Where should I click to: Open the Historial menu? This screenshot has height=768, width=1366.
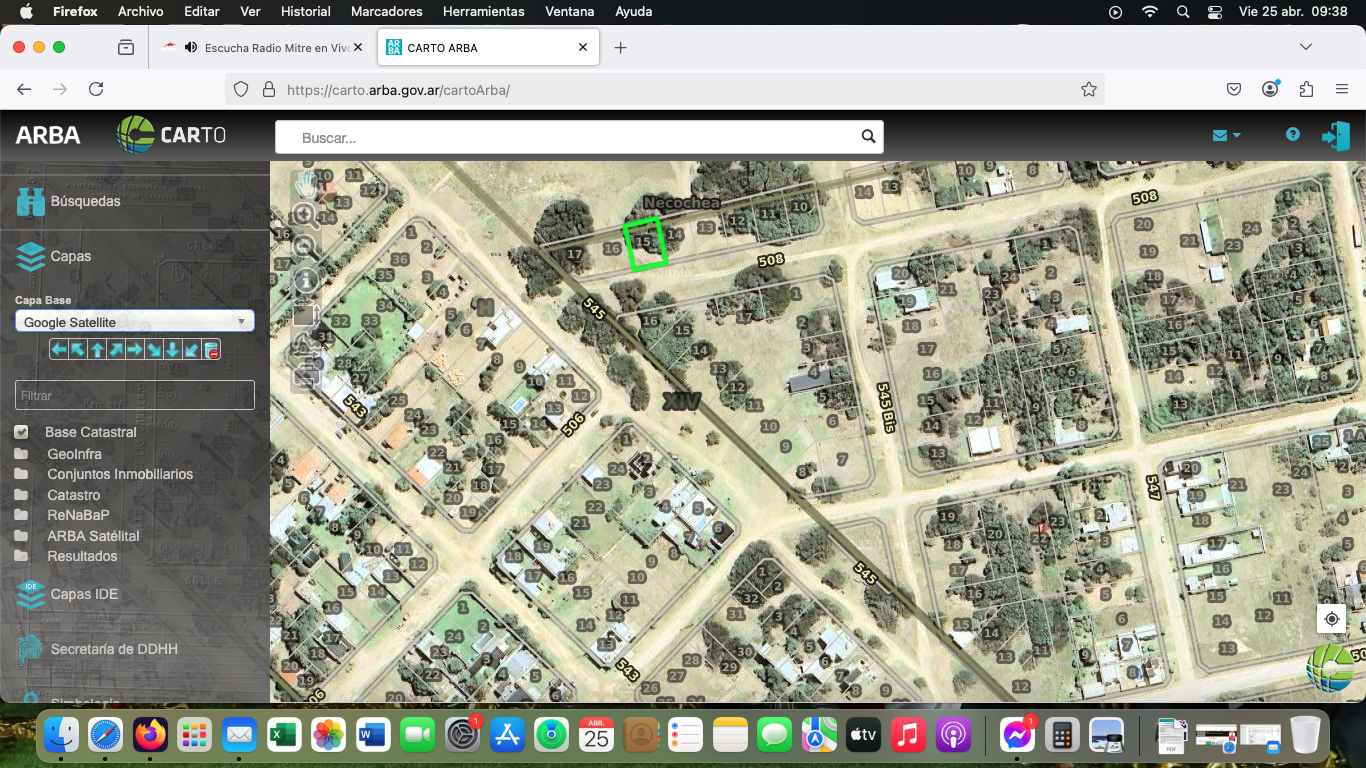[x=305, y=12]
